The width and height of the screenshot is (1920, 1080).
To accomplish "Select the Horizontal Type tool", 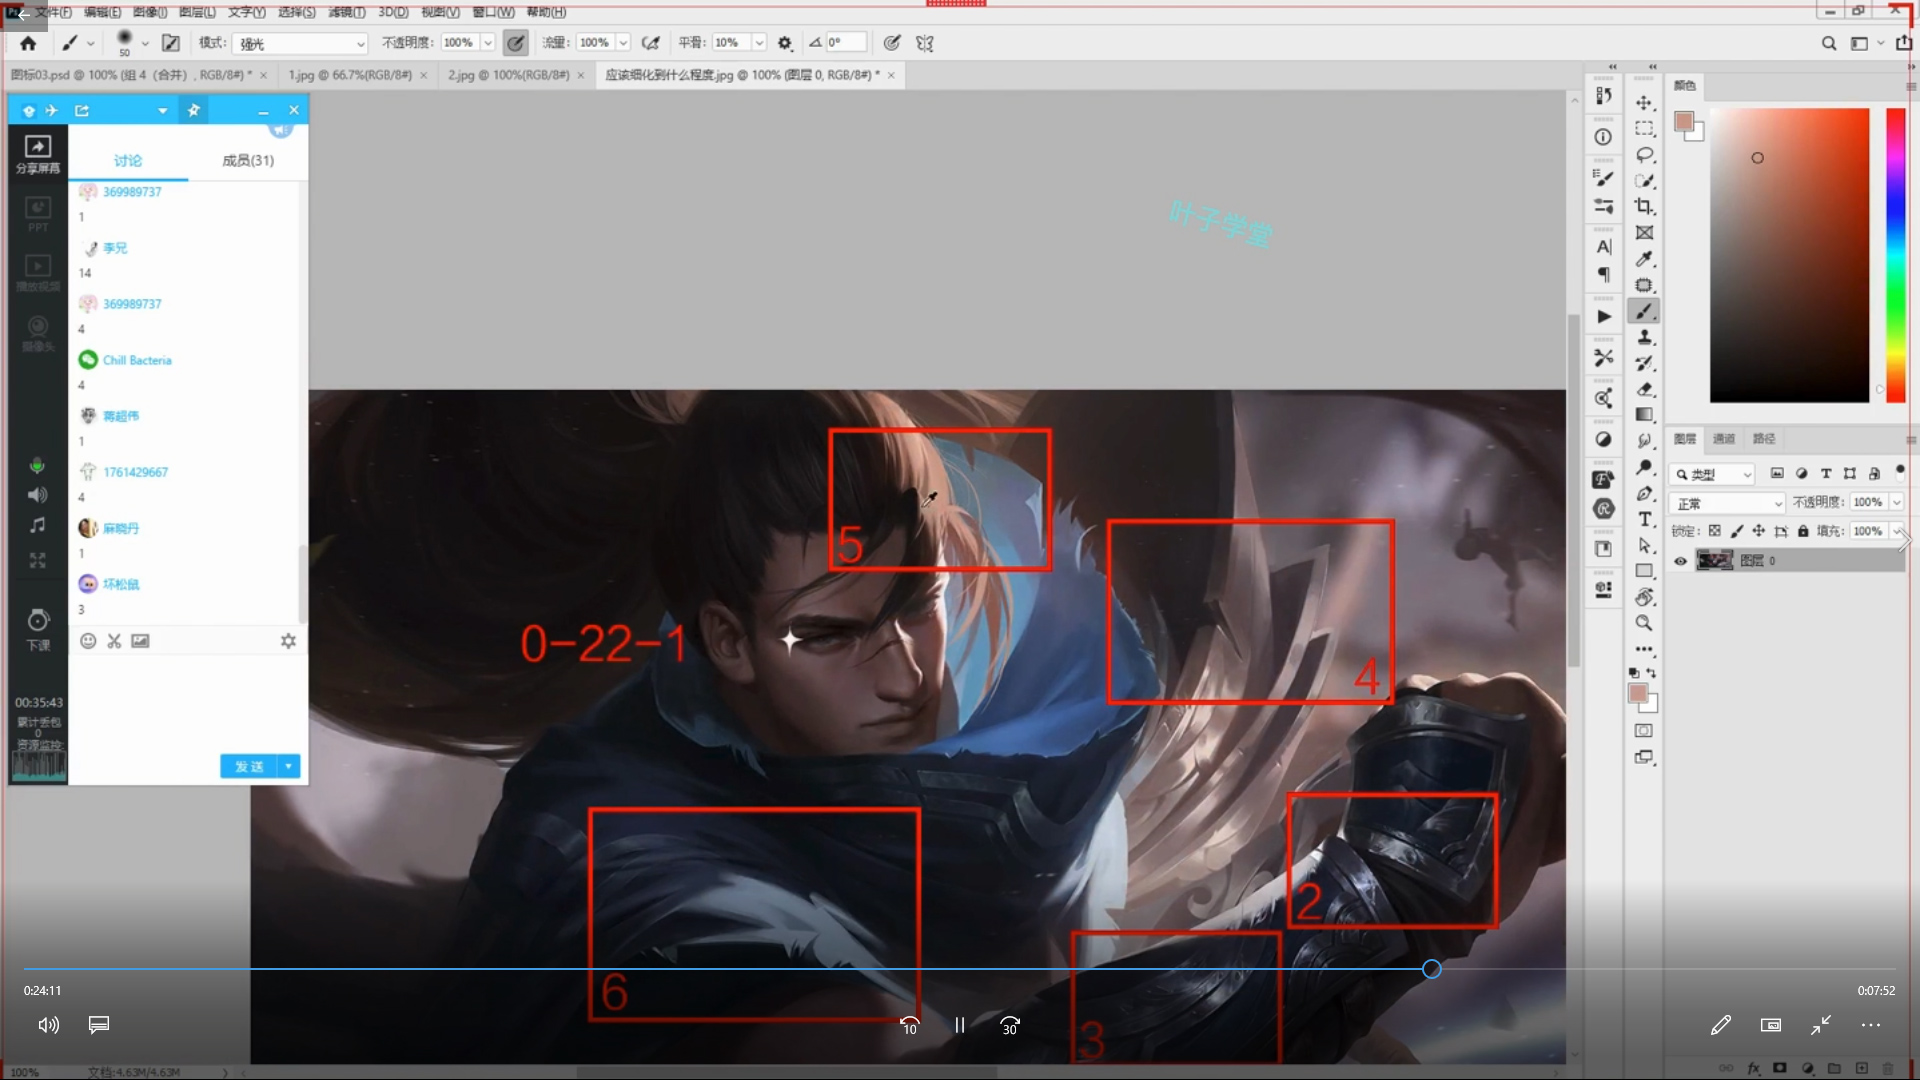I will tap(1644, 519).
